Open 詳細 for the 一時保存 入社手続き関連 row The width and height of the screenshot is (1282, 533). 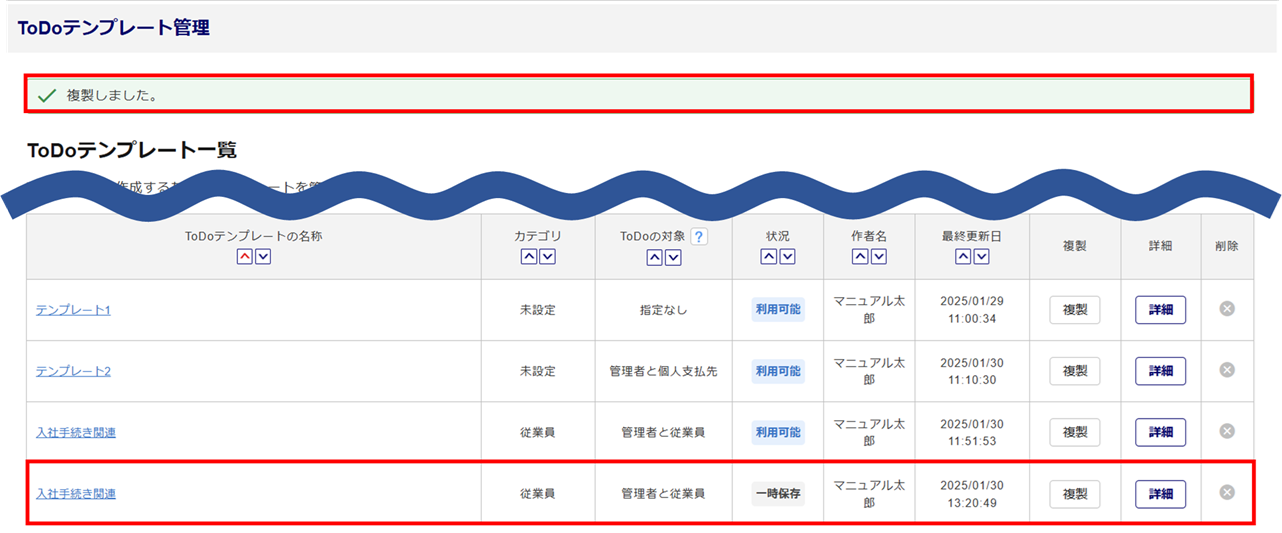click(x=1160, y=494)
